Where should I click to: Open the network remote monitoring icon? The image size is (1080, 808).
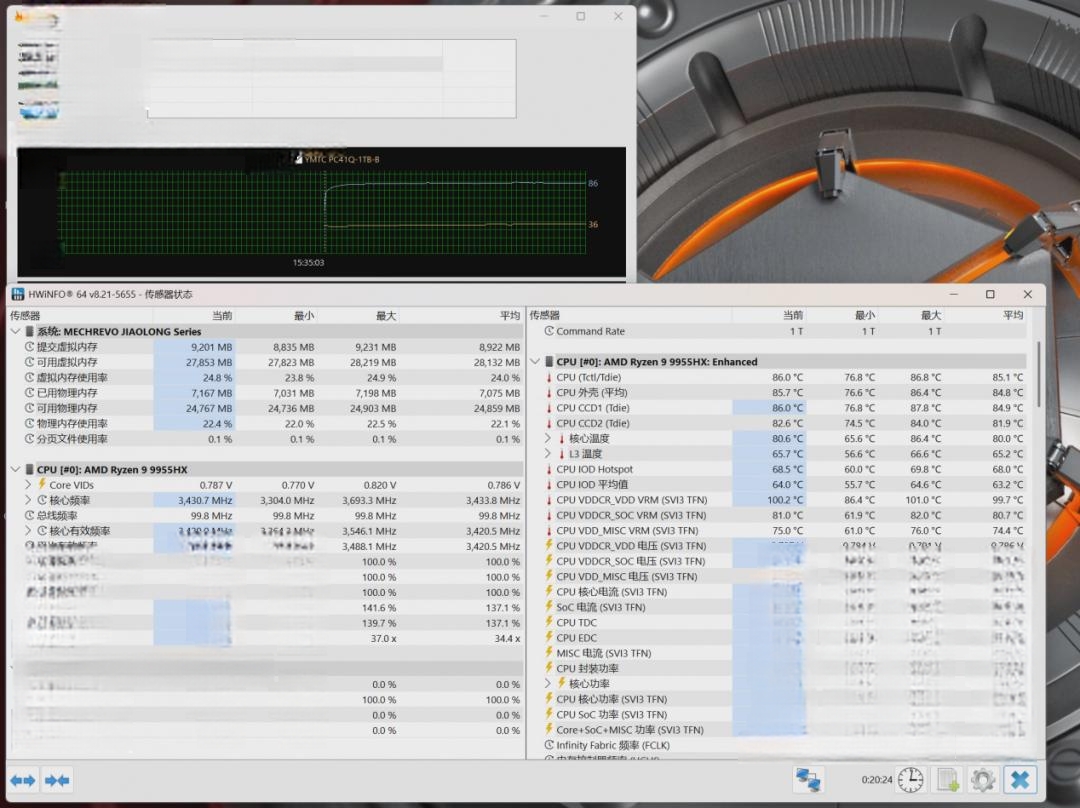coord(808,780)
